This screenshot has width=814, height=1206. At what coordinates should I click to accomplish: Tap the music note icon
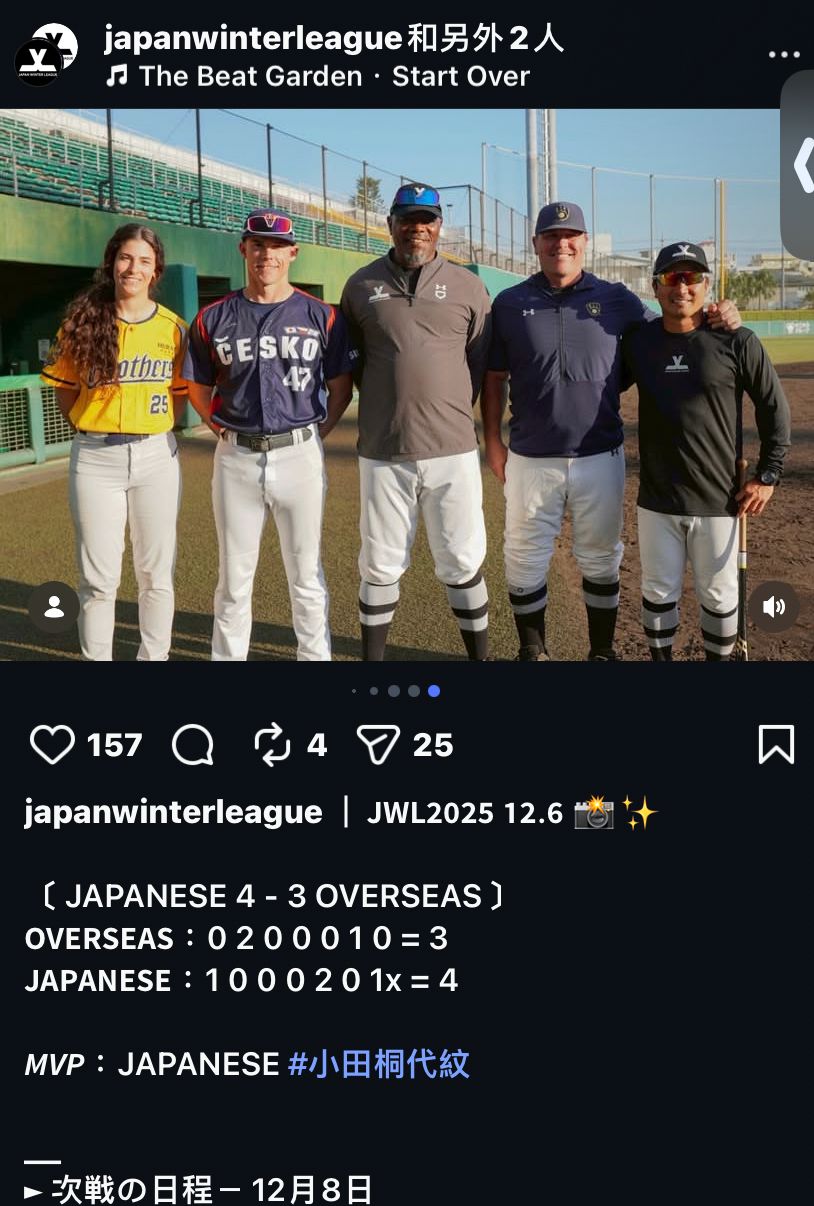point(117,76)
